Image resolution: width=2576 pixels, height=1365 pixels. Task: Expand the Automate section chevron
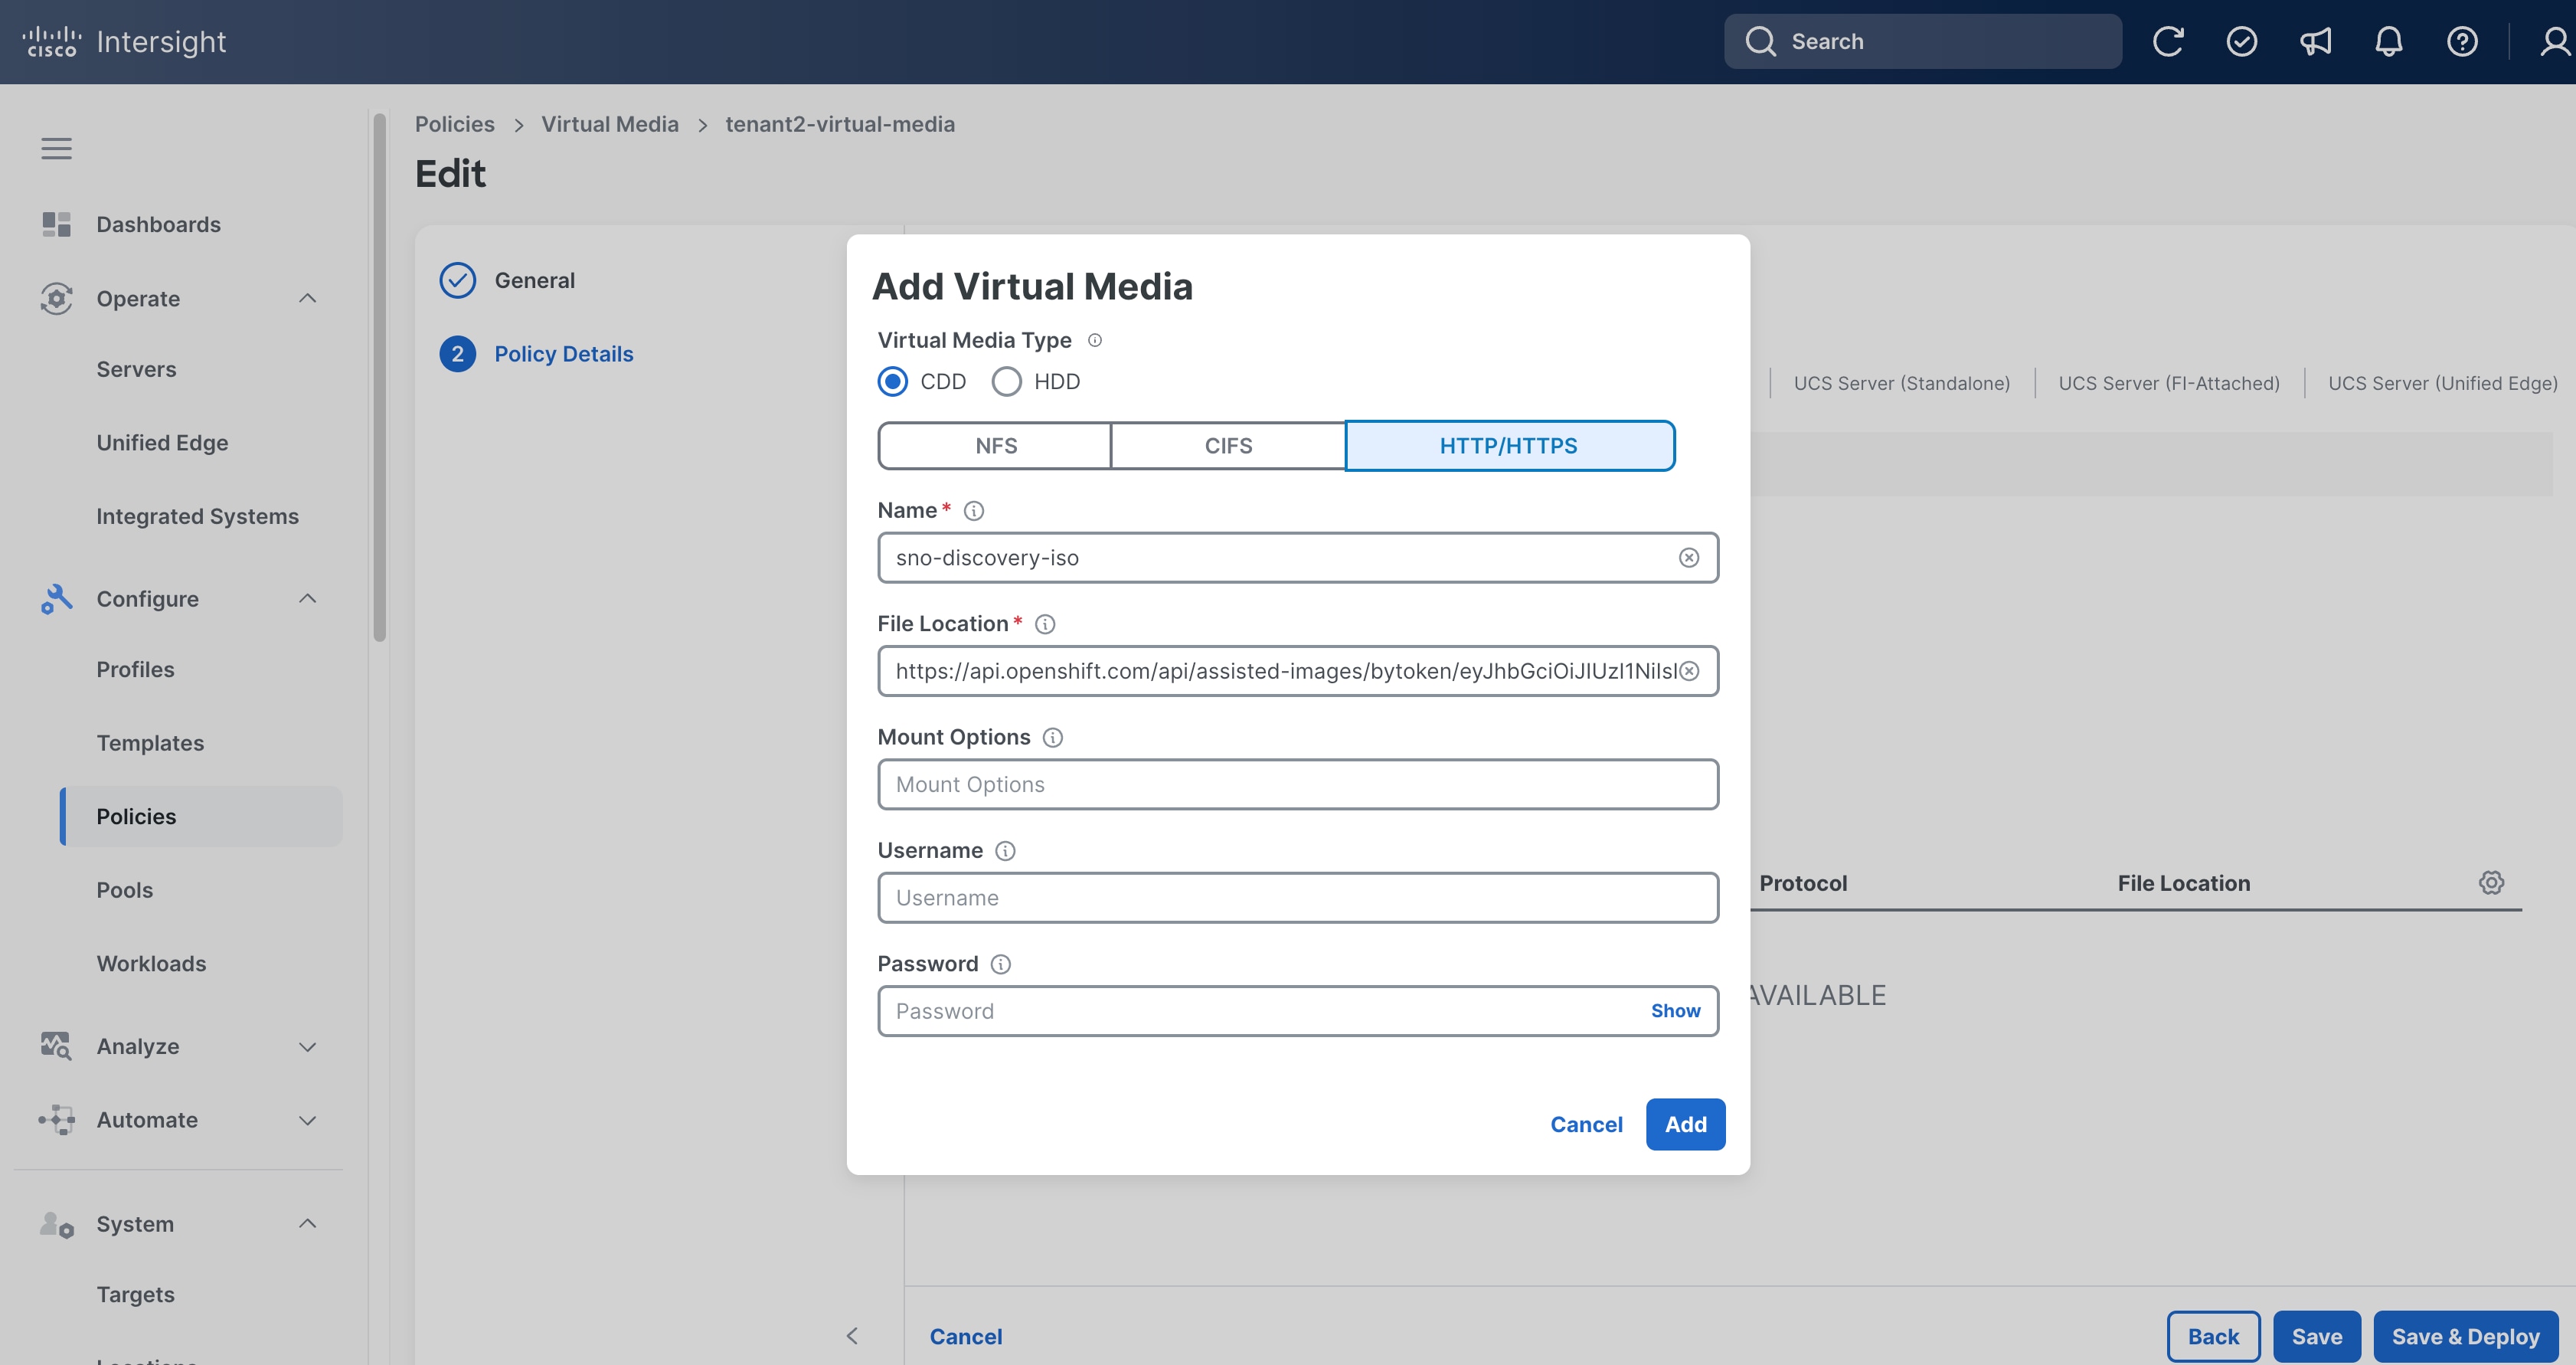[308, 1120]
